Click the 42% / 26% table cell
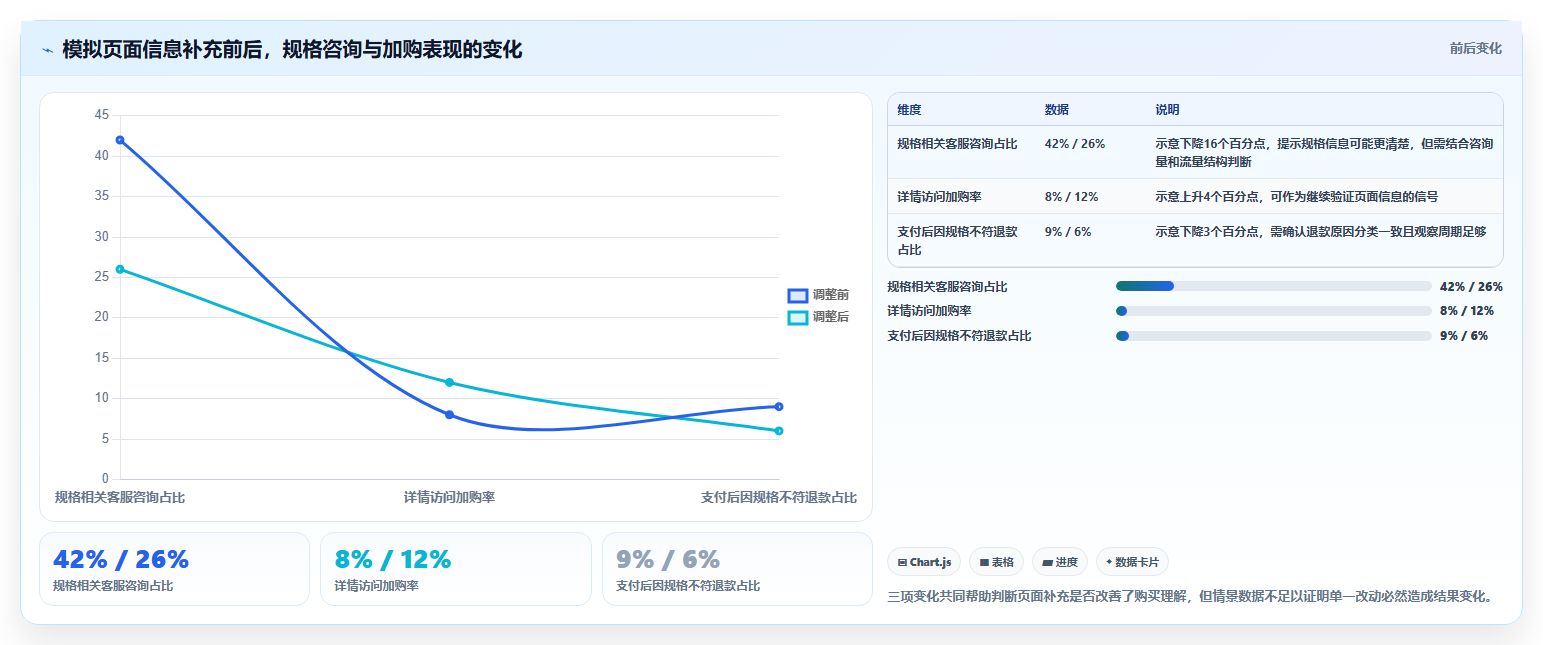 [1075, 144]
